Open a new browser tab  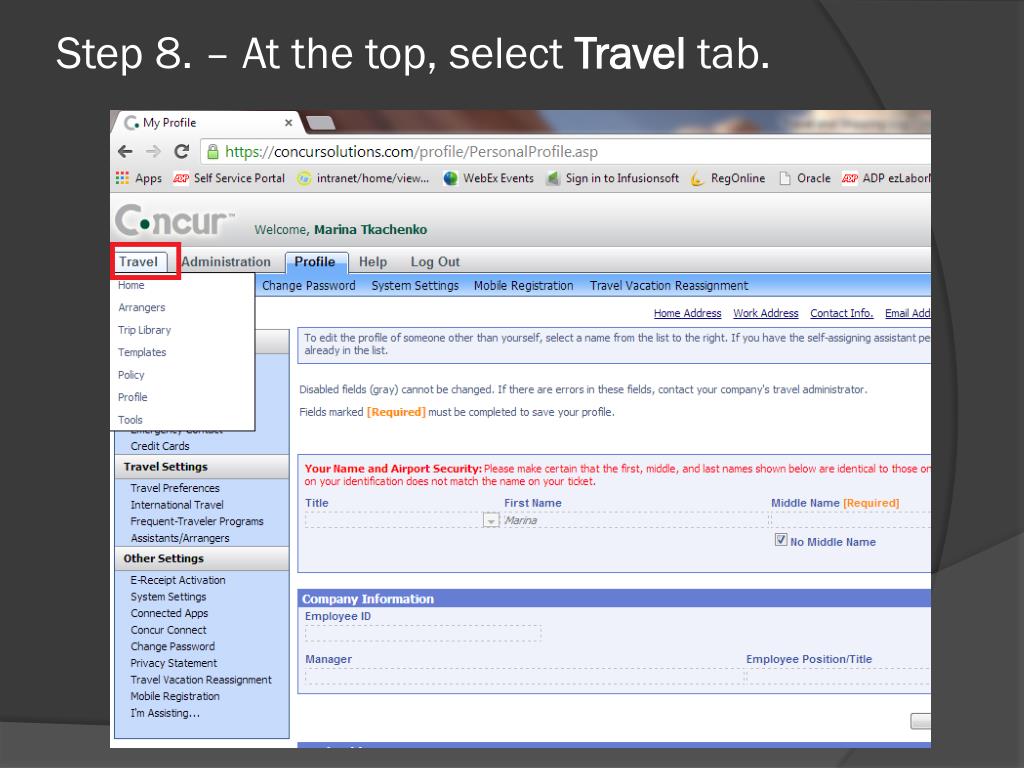pos(320,123)
